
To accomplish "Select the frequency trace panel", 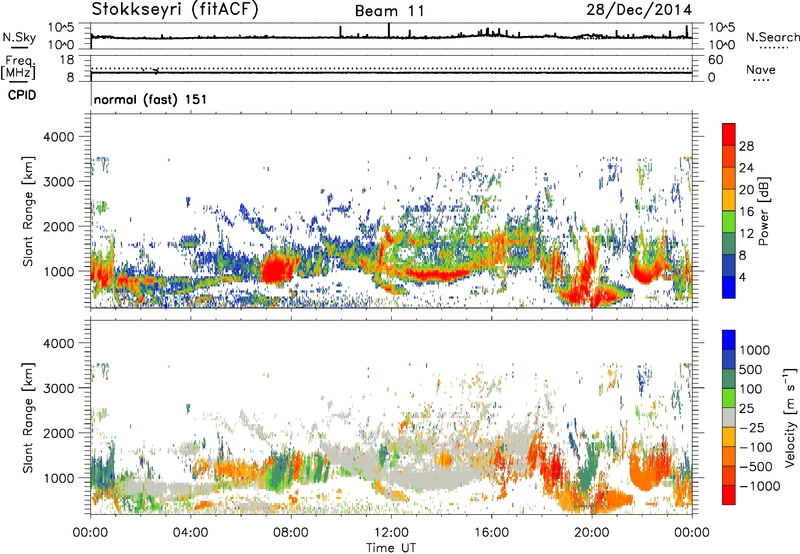I will (391, 68).
